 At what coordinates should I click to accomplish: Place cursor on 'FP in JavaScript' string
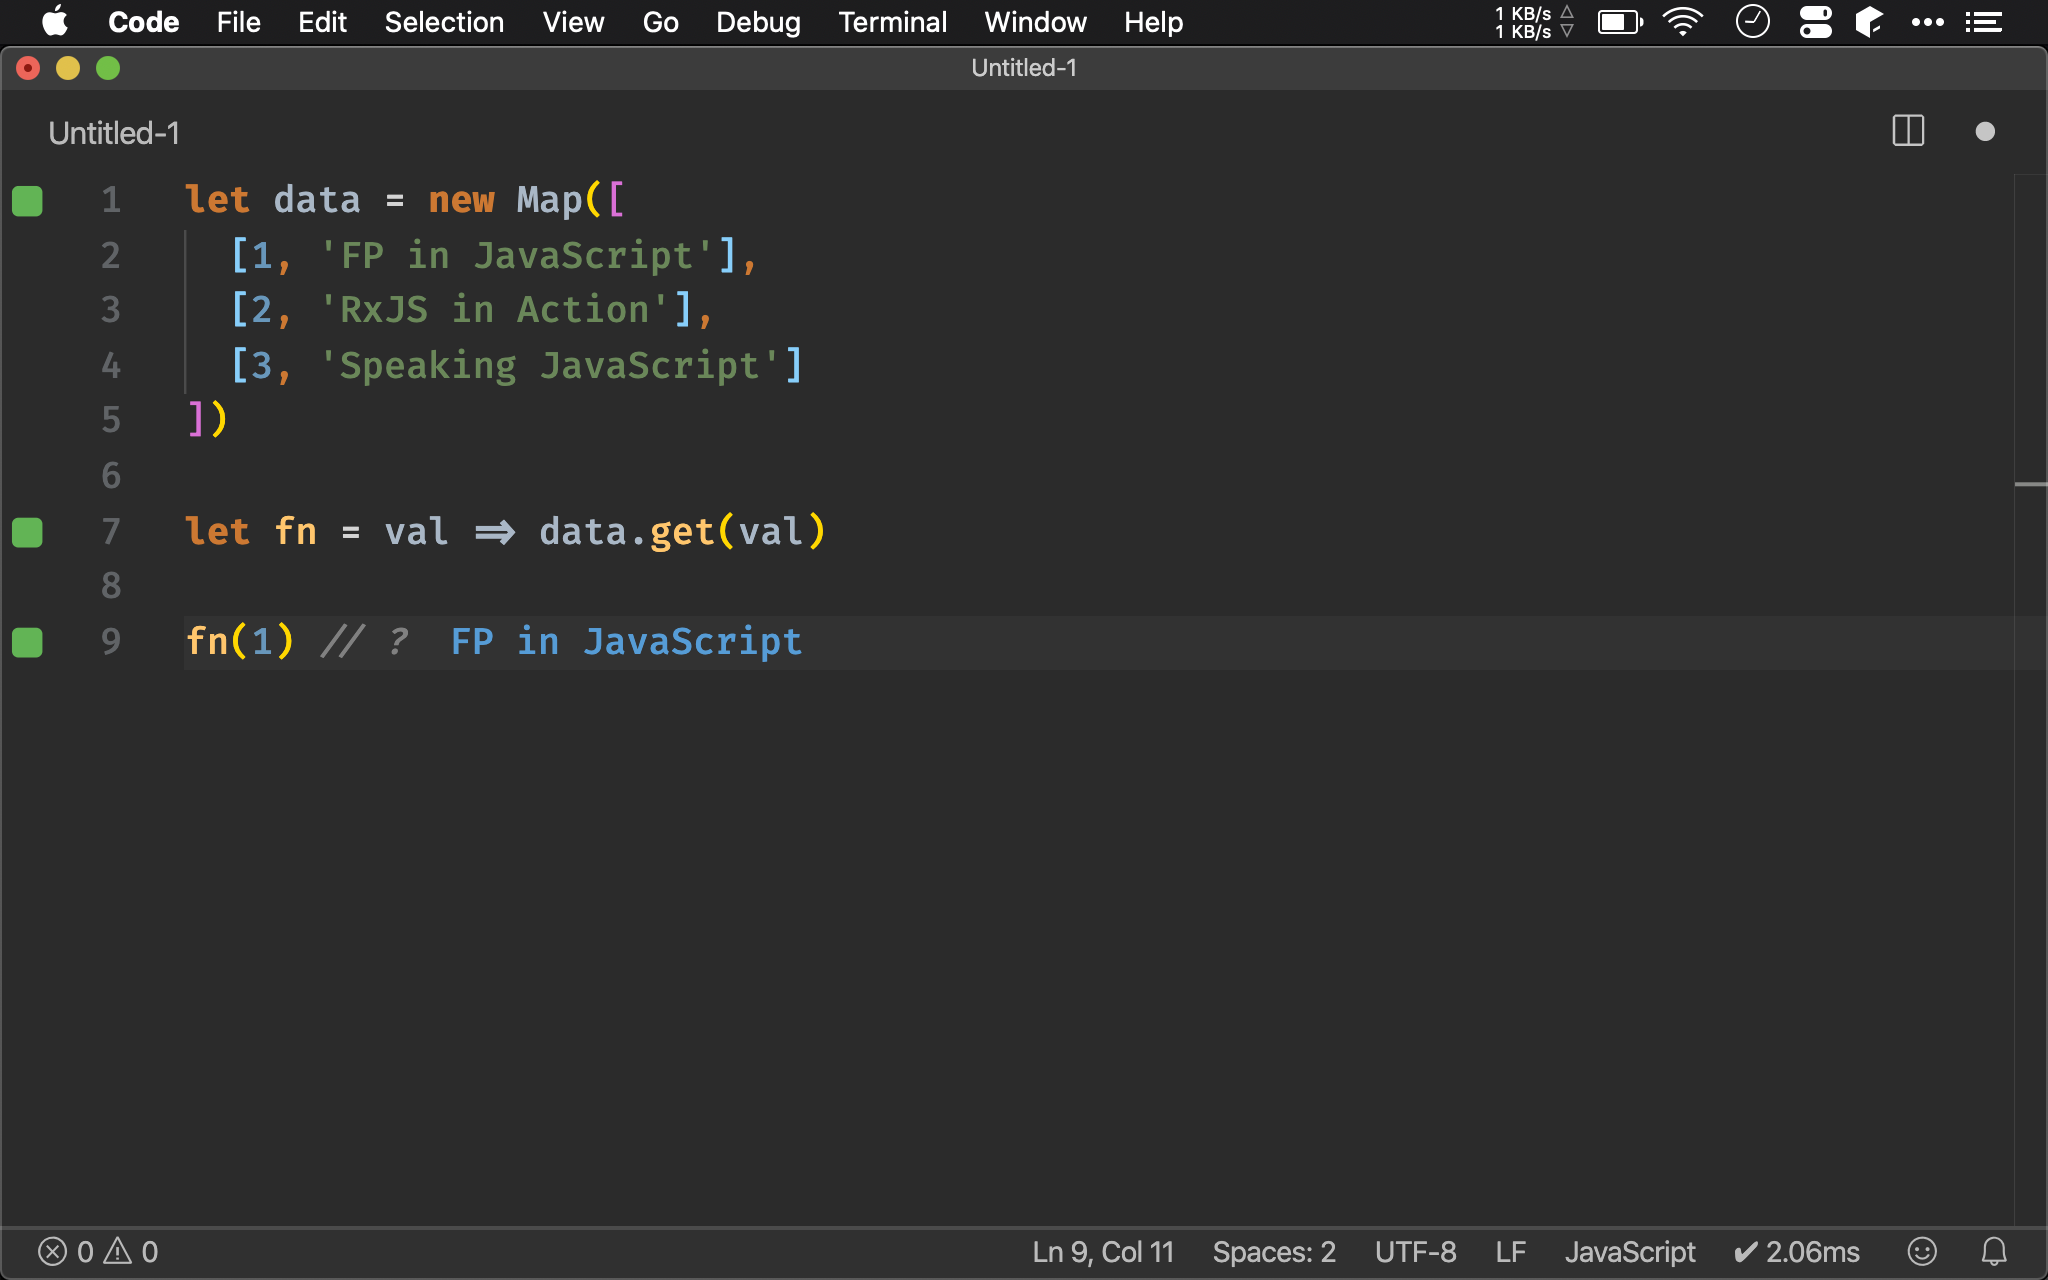pos(516,256)
